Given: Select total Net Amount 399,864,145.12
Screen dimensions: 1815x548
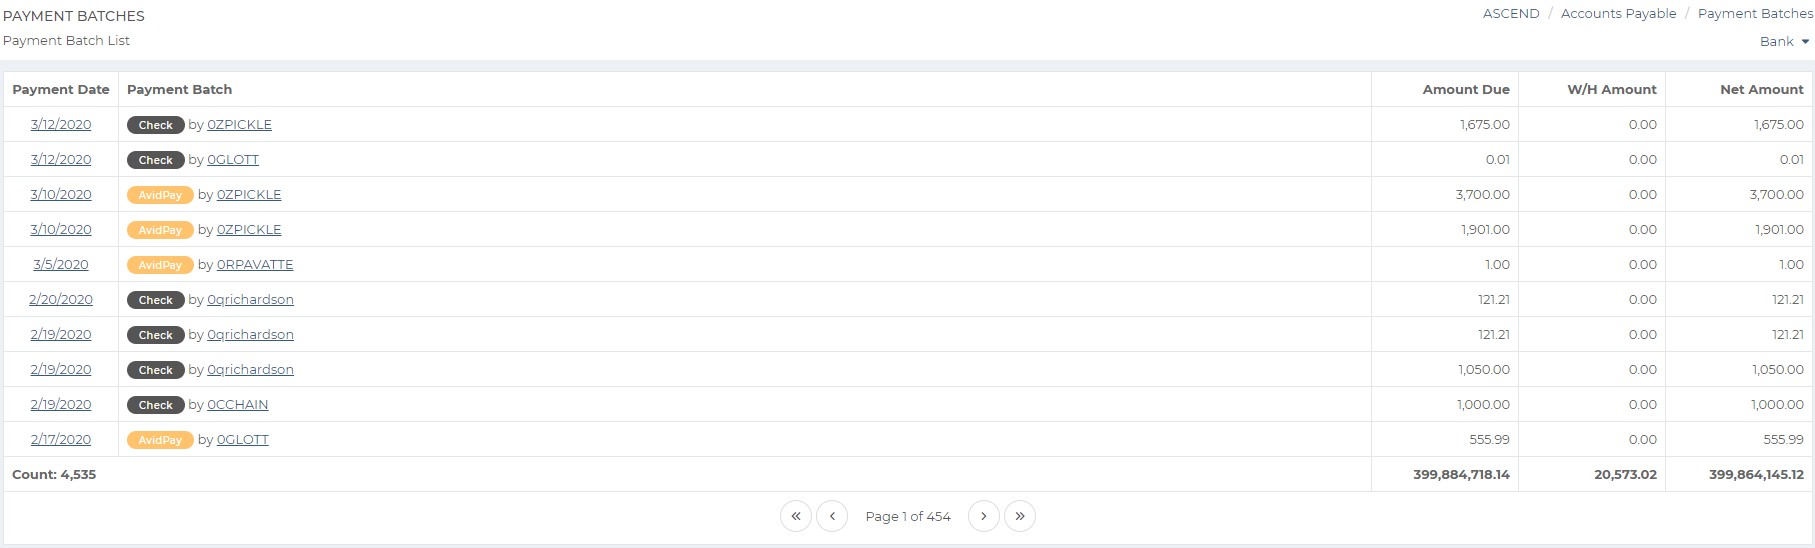Looking at the screenshot, I should tap(1756, 474).
